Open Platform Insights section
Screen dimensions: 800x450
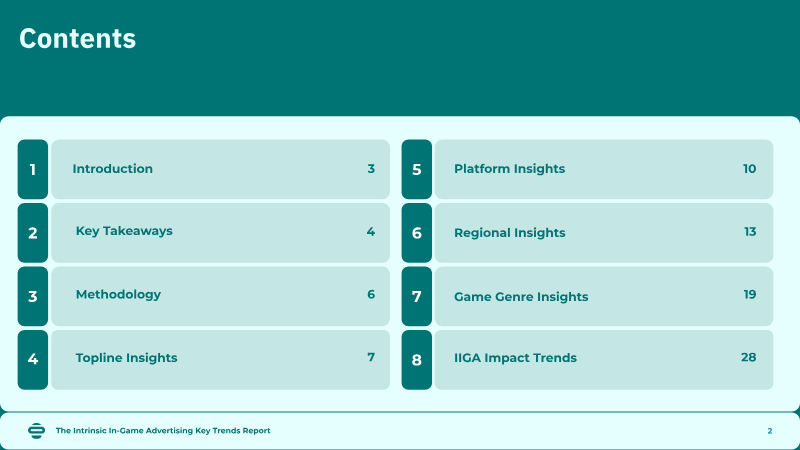[x=509, y=169]
